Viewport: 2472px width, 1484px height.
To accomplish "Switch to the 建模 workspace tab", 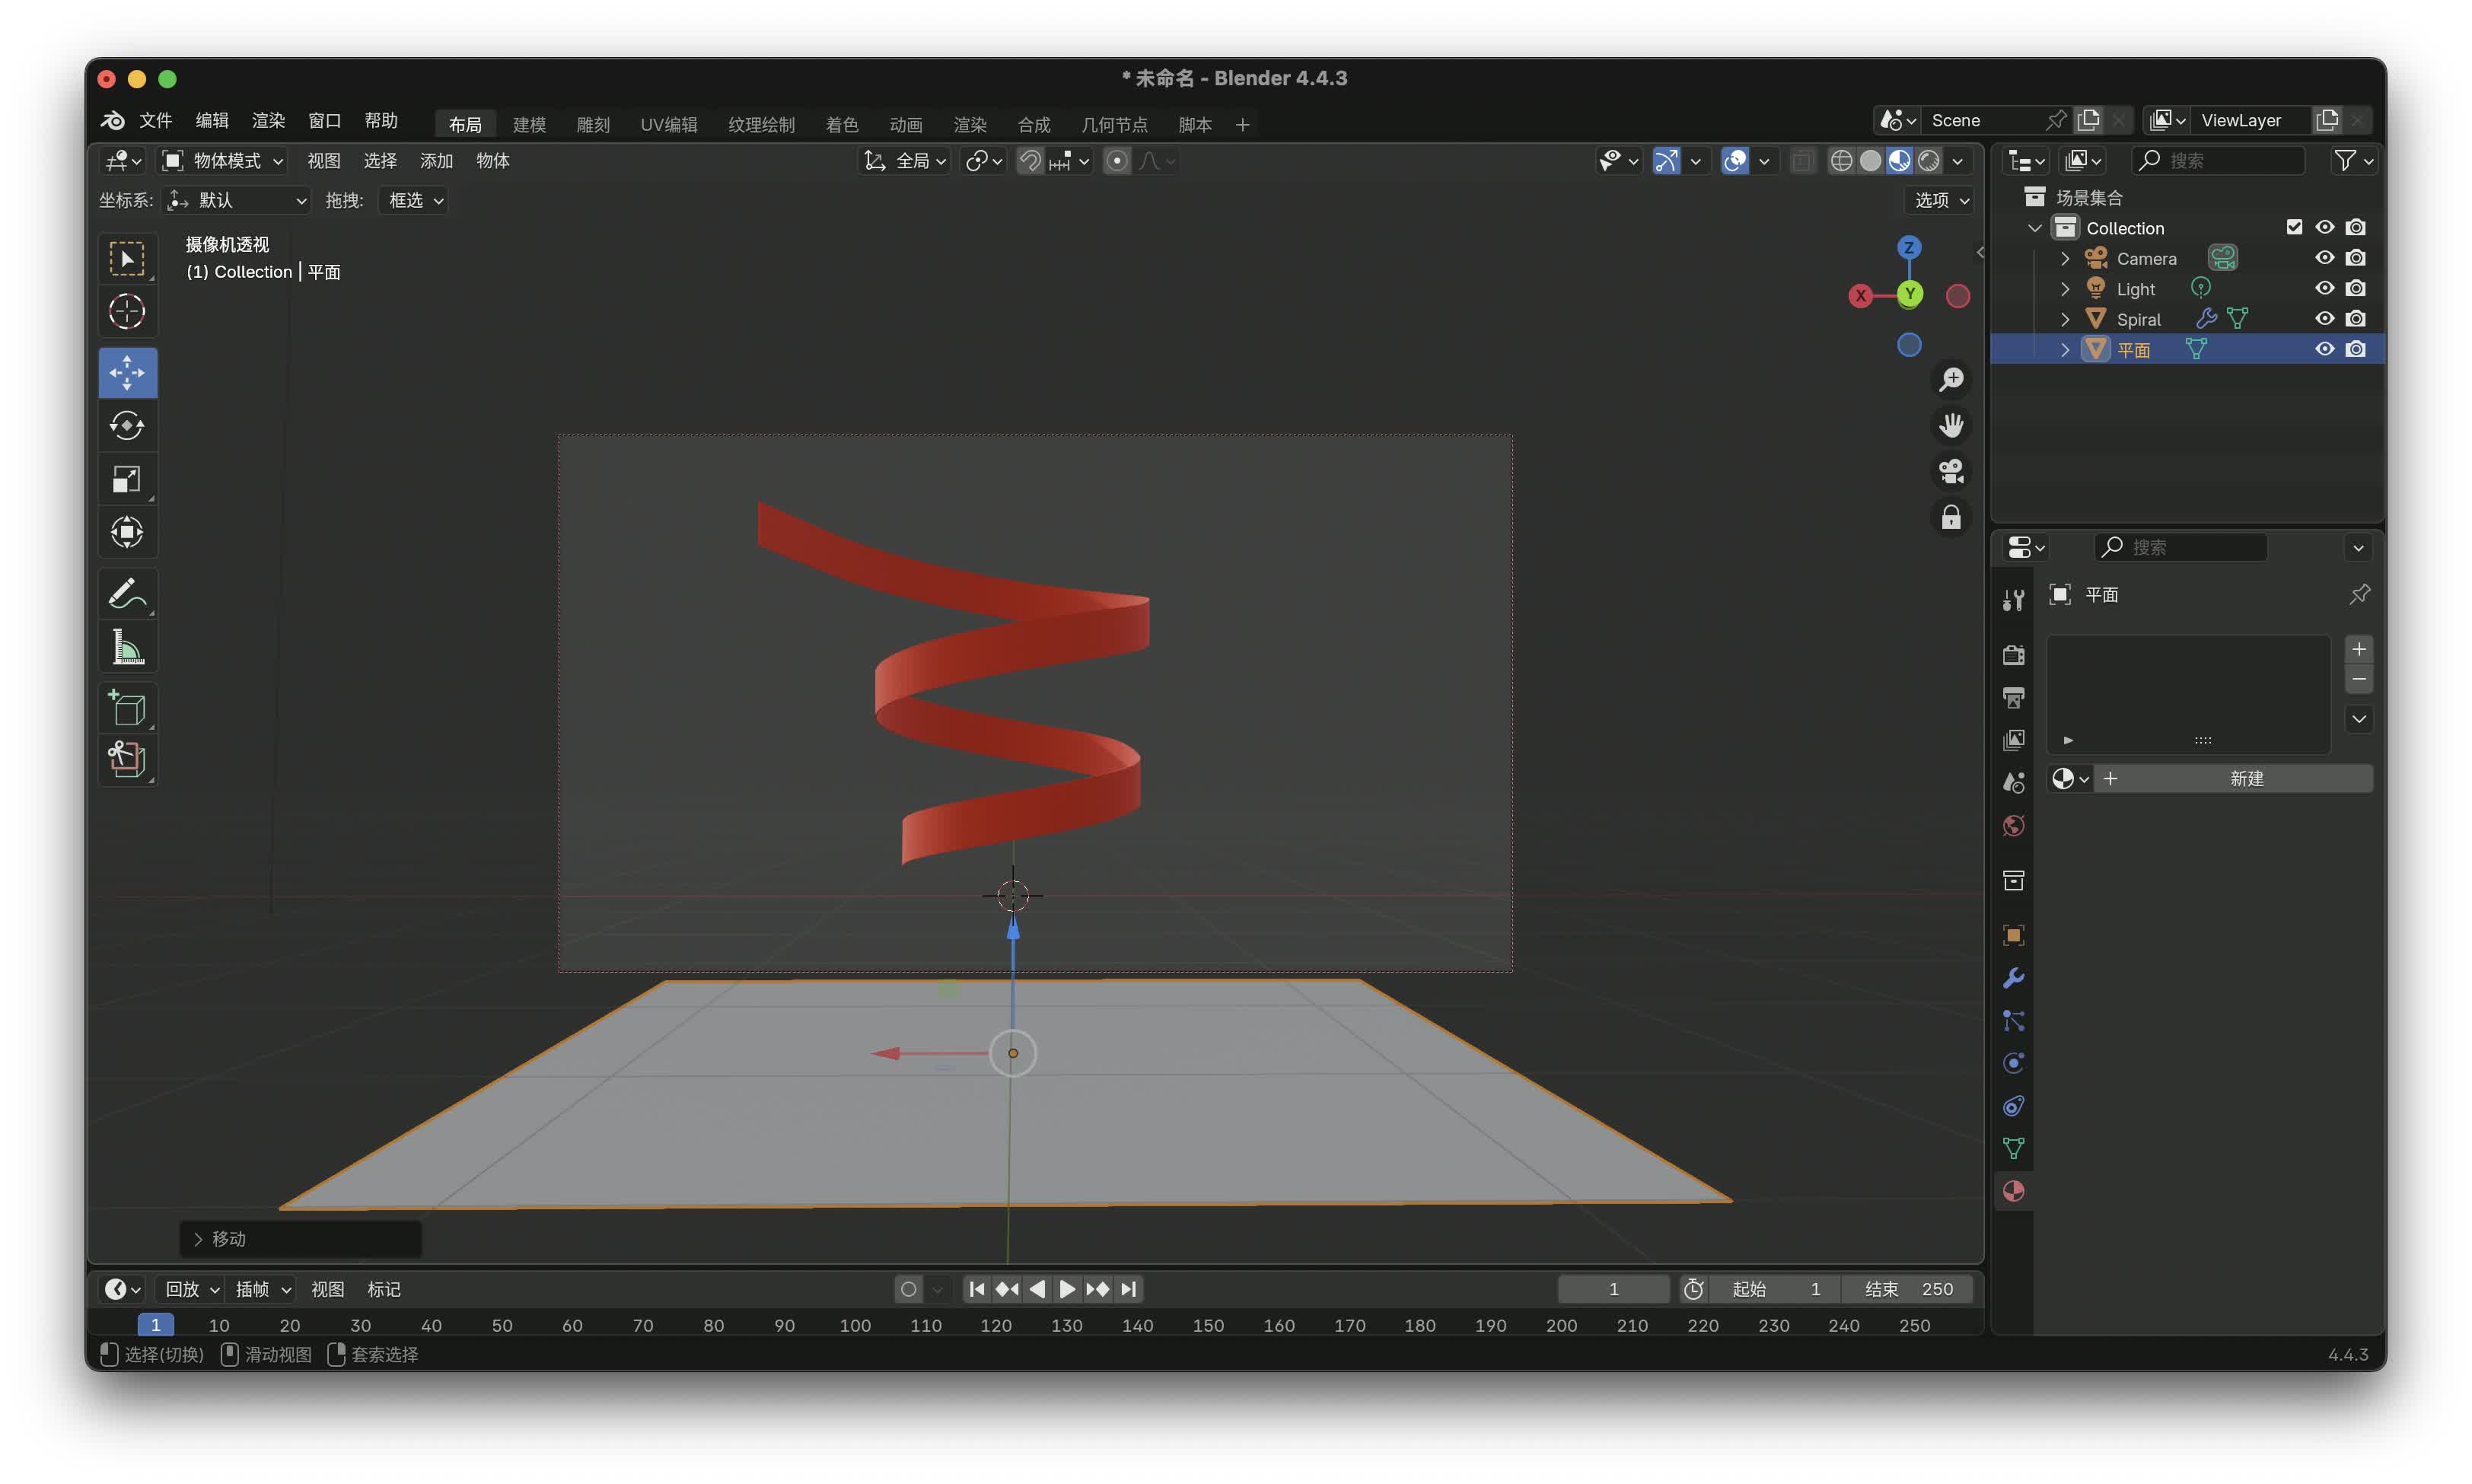I will (x=529, y=125).
